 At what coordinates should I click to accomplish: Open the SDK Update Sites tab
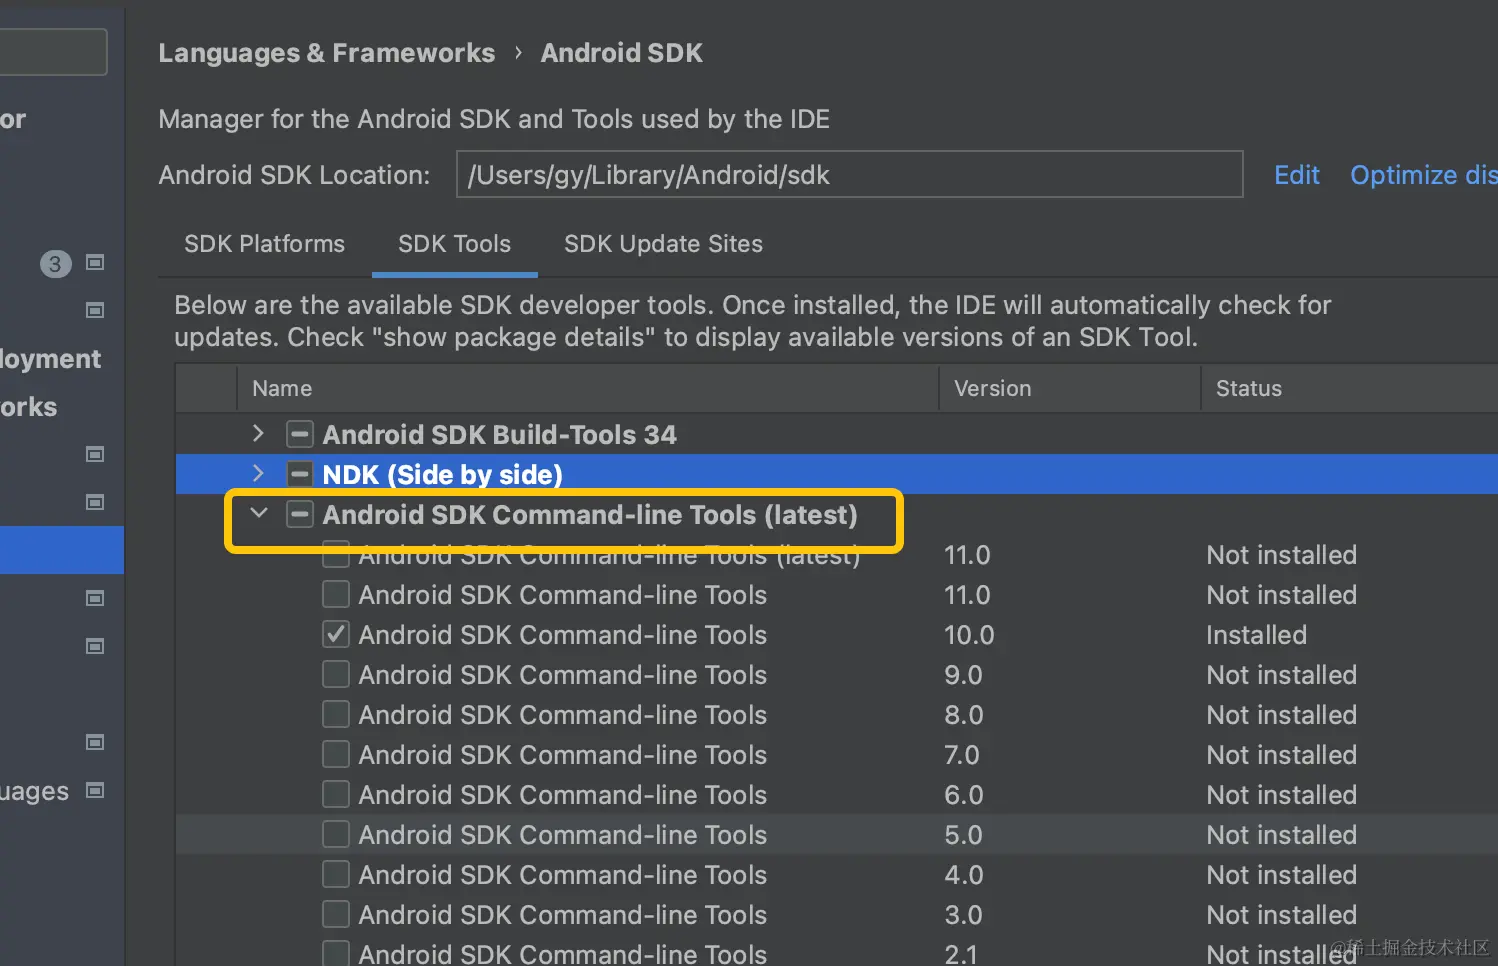[663, 244]
